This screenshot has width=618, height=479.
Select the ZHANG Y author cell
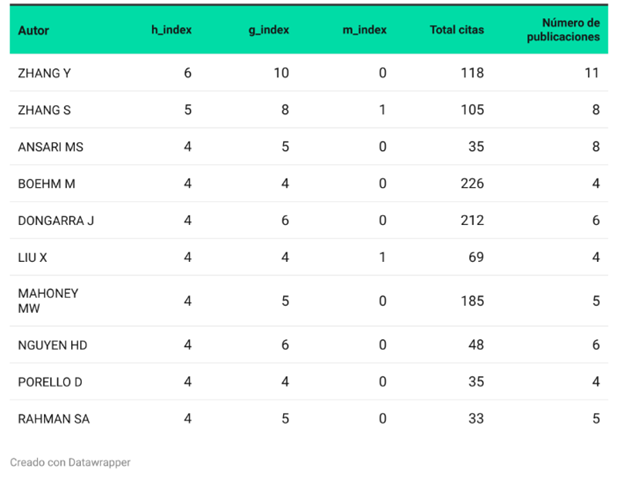click(45, 73)
